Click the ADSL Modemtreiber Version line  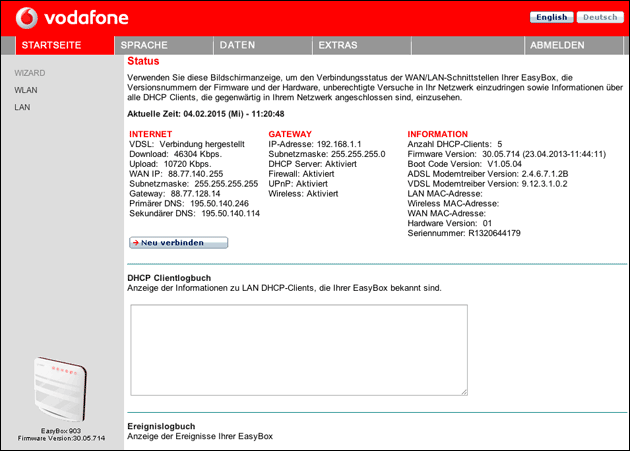[488, 174]
